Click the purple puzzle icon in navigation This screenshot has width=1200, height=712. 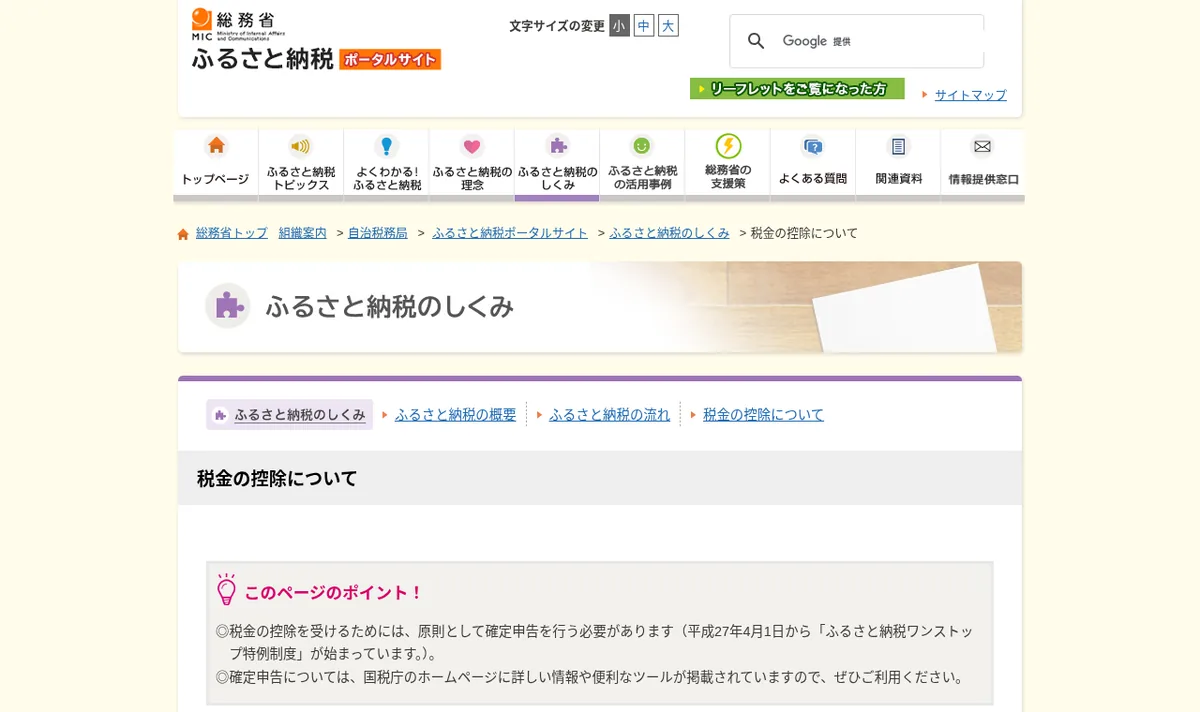[x=557, y=146]
